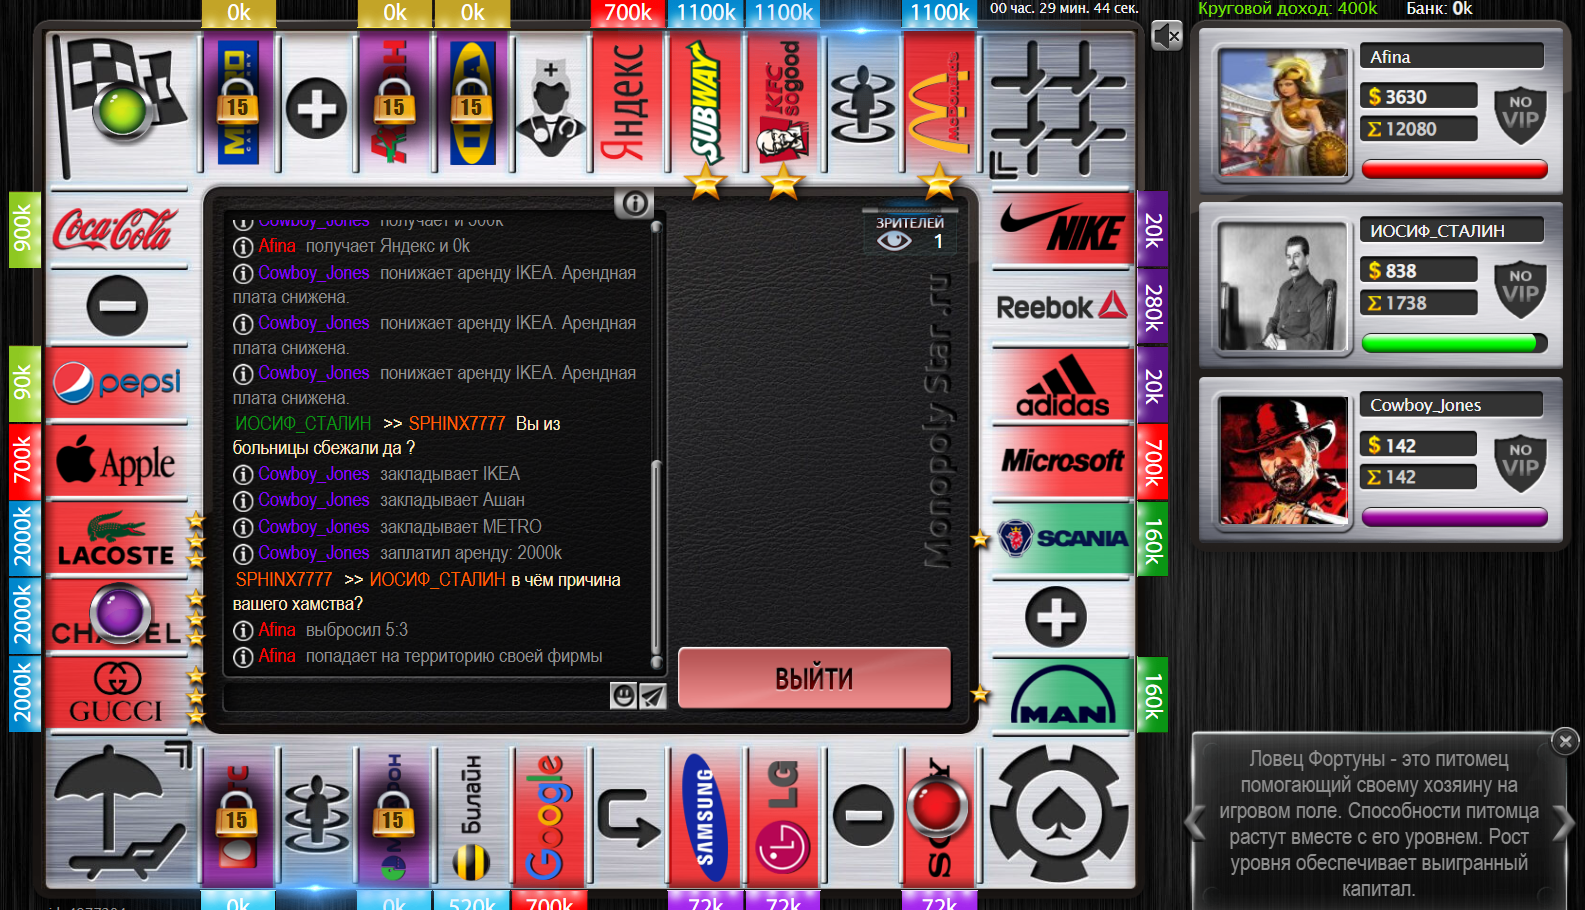Open Cowboy_Jones's player avatar
This screenshot has height=910, width=1585.
[x=1283, y=461]
